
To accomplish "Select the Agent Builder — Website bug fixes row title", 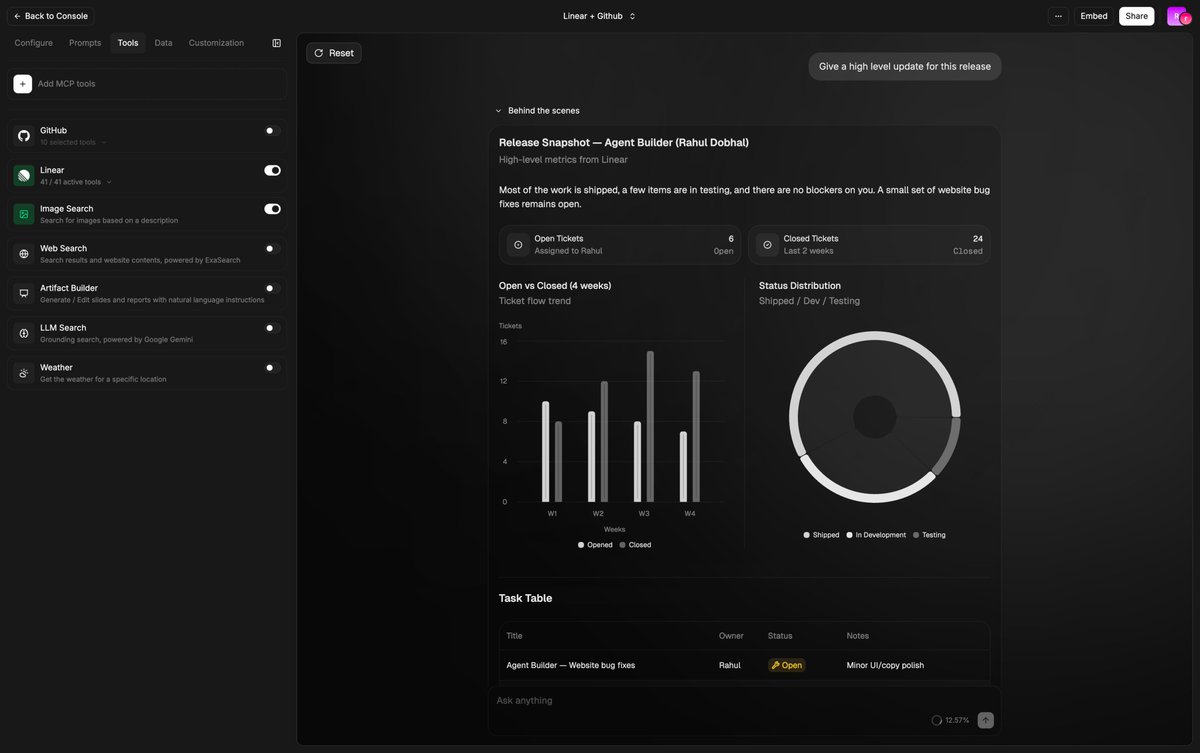I will (x=570, y=665).
